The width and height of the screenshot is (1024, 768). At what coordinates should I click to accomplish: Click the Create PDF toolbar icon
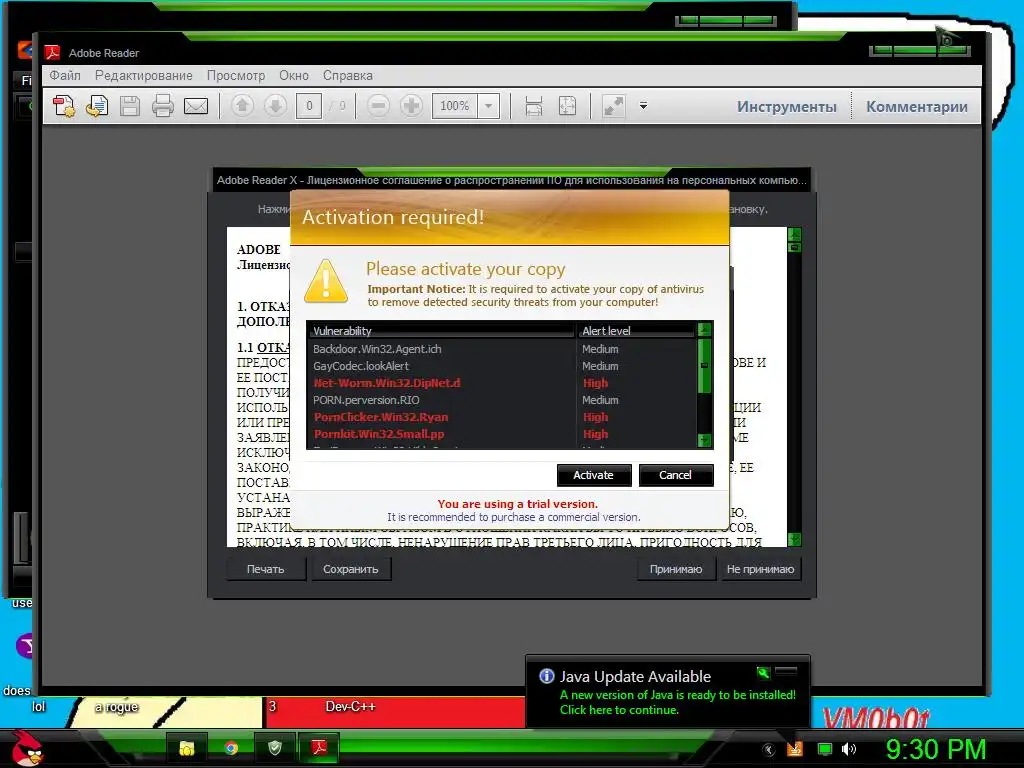(x=64, y=106)
